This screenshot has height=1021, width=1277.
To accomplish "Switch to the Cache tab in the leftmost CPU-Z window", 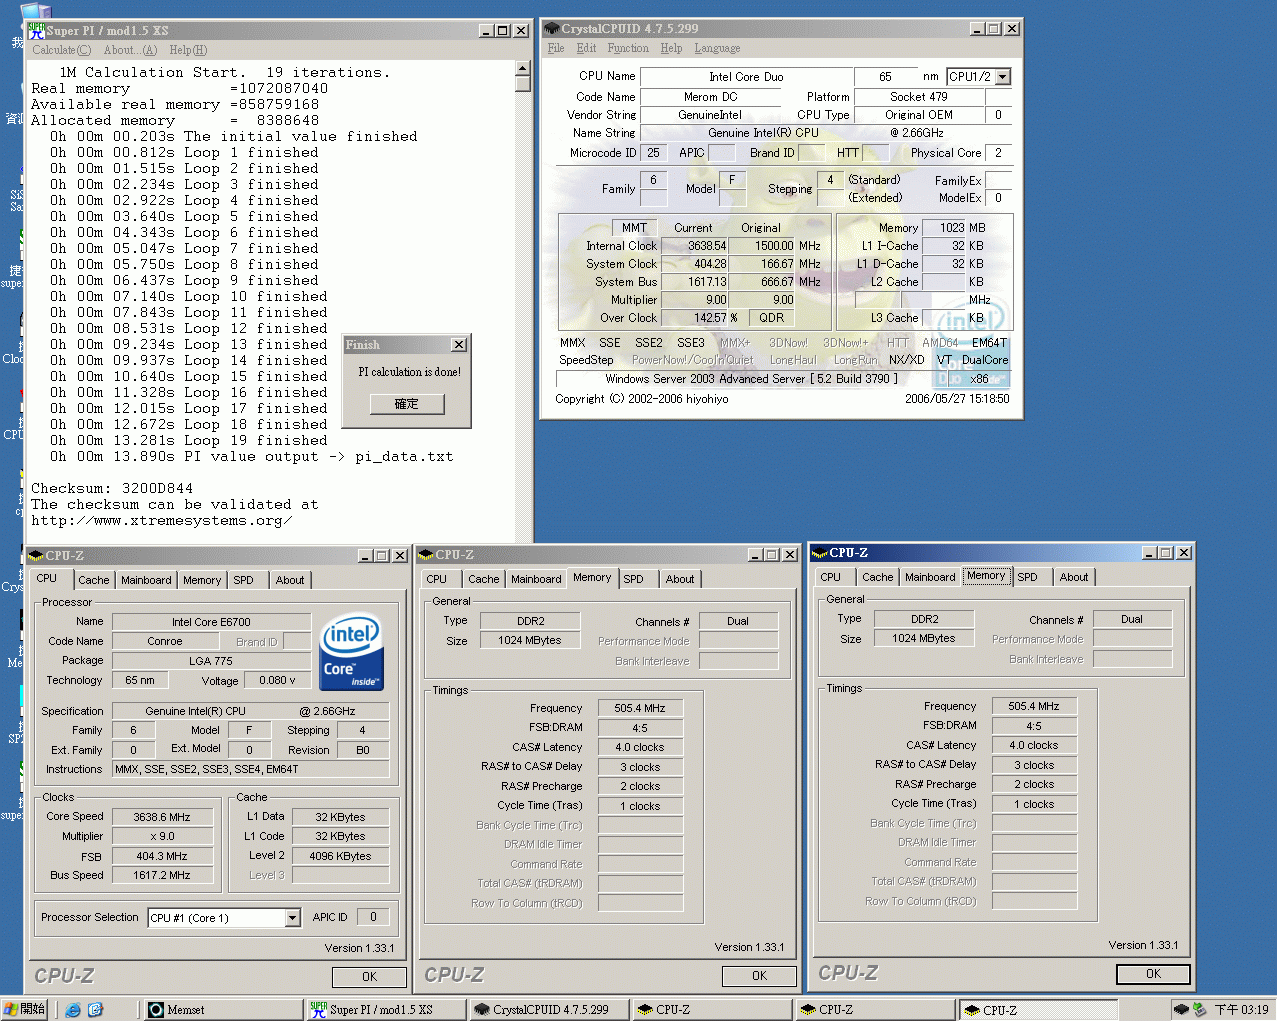I will (94, 580).
